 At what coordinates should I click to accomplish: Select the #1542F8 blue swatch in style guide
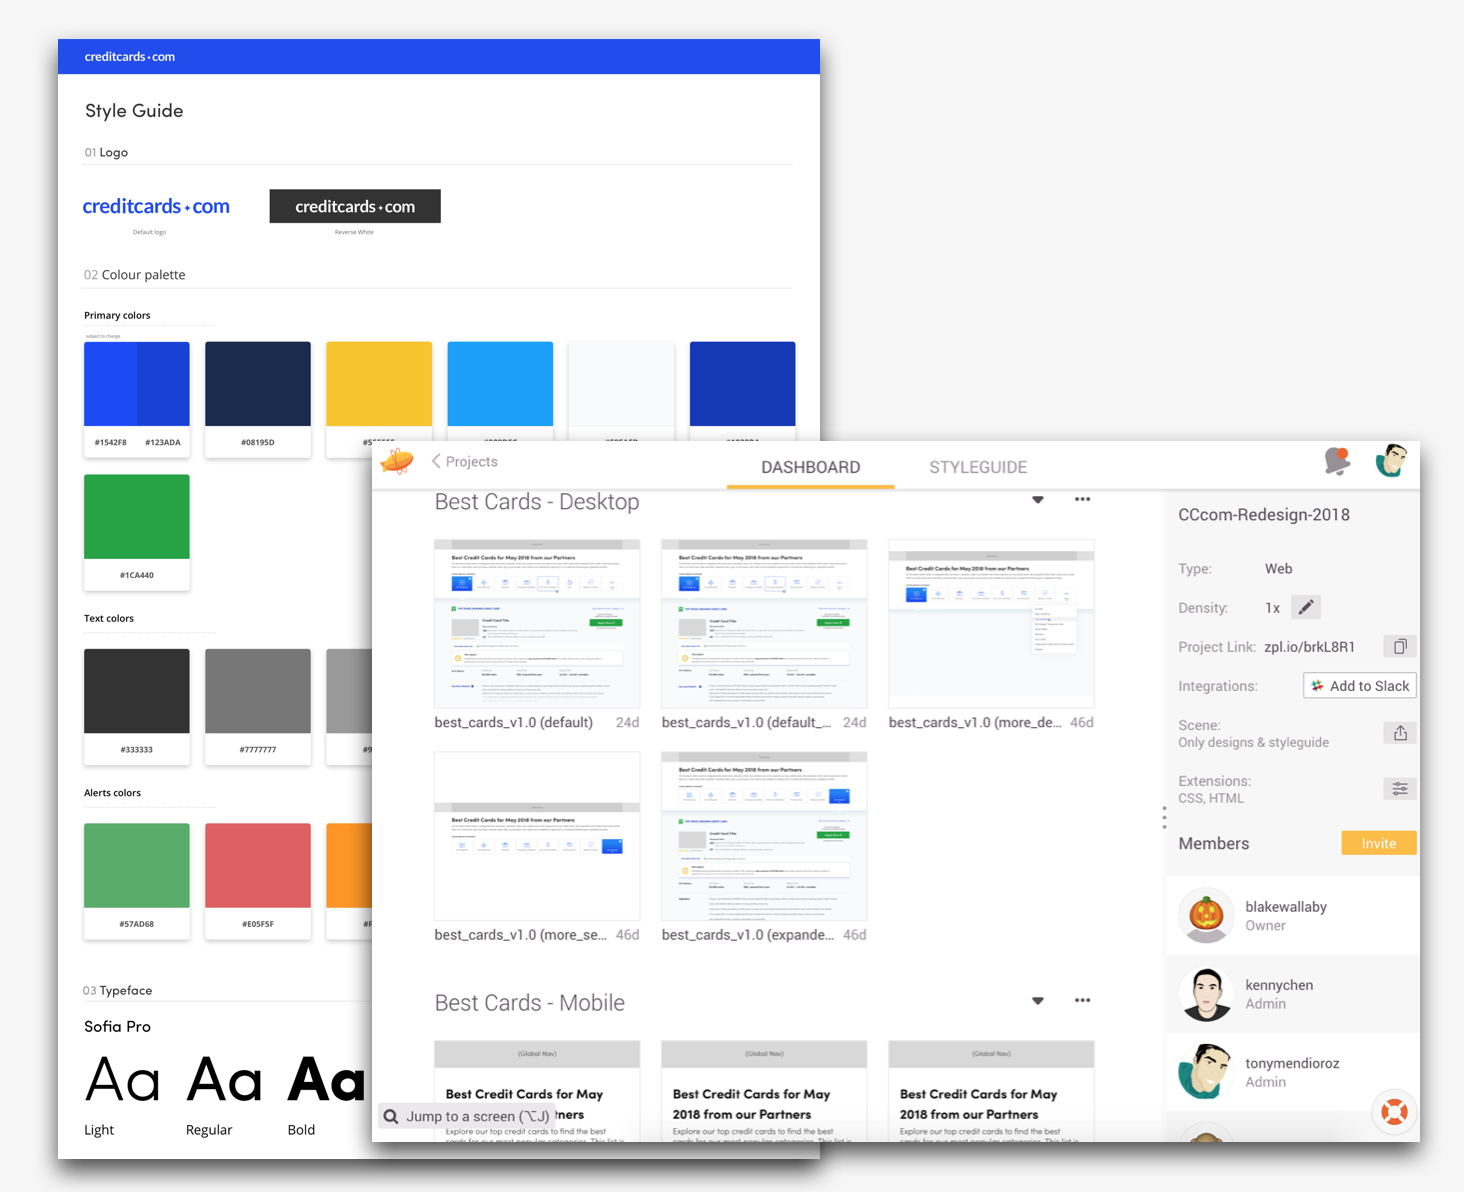111,384
